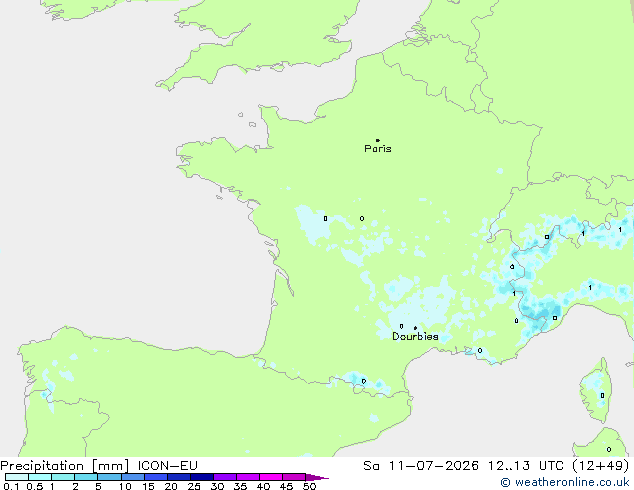Click the legend value 35
The image size is (634, 490).
click(240, 486)
